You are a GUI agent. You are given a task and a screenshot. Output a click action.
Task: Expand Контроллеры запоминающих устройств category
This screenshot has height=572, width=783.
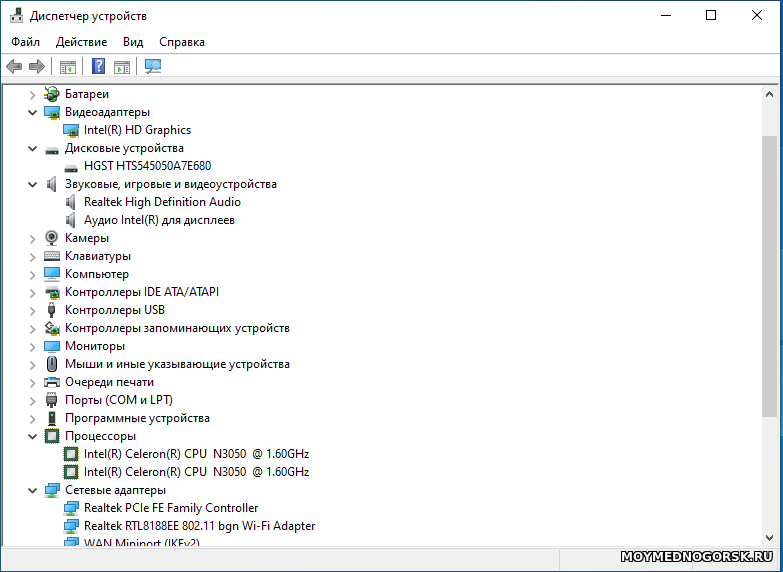pyautogui.click(x=32, y=328)
